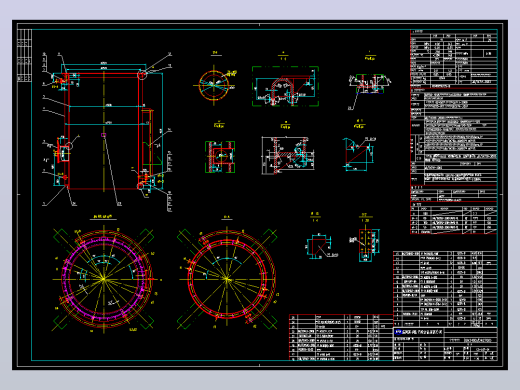
Task: Click the green dashed-border section detail
Action: coord(285,86)
